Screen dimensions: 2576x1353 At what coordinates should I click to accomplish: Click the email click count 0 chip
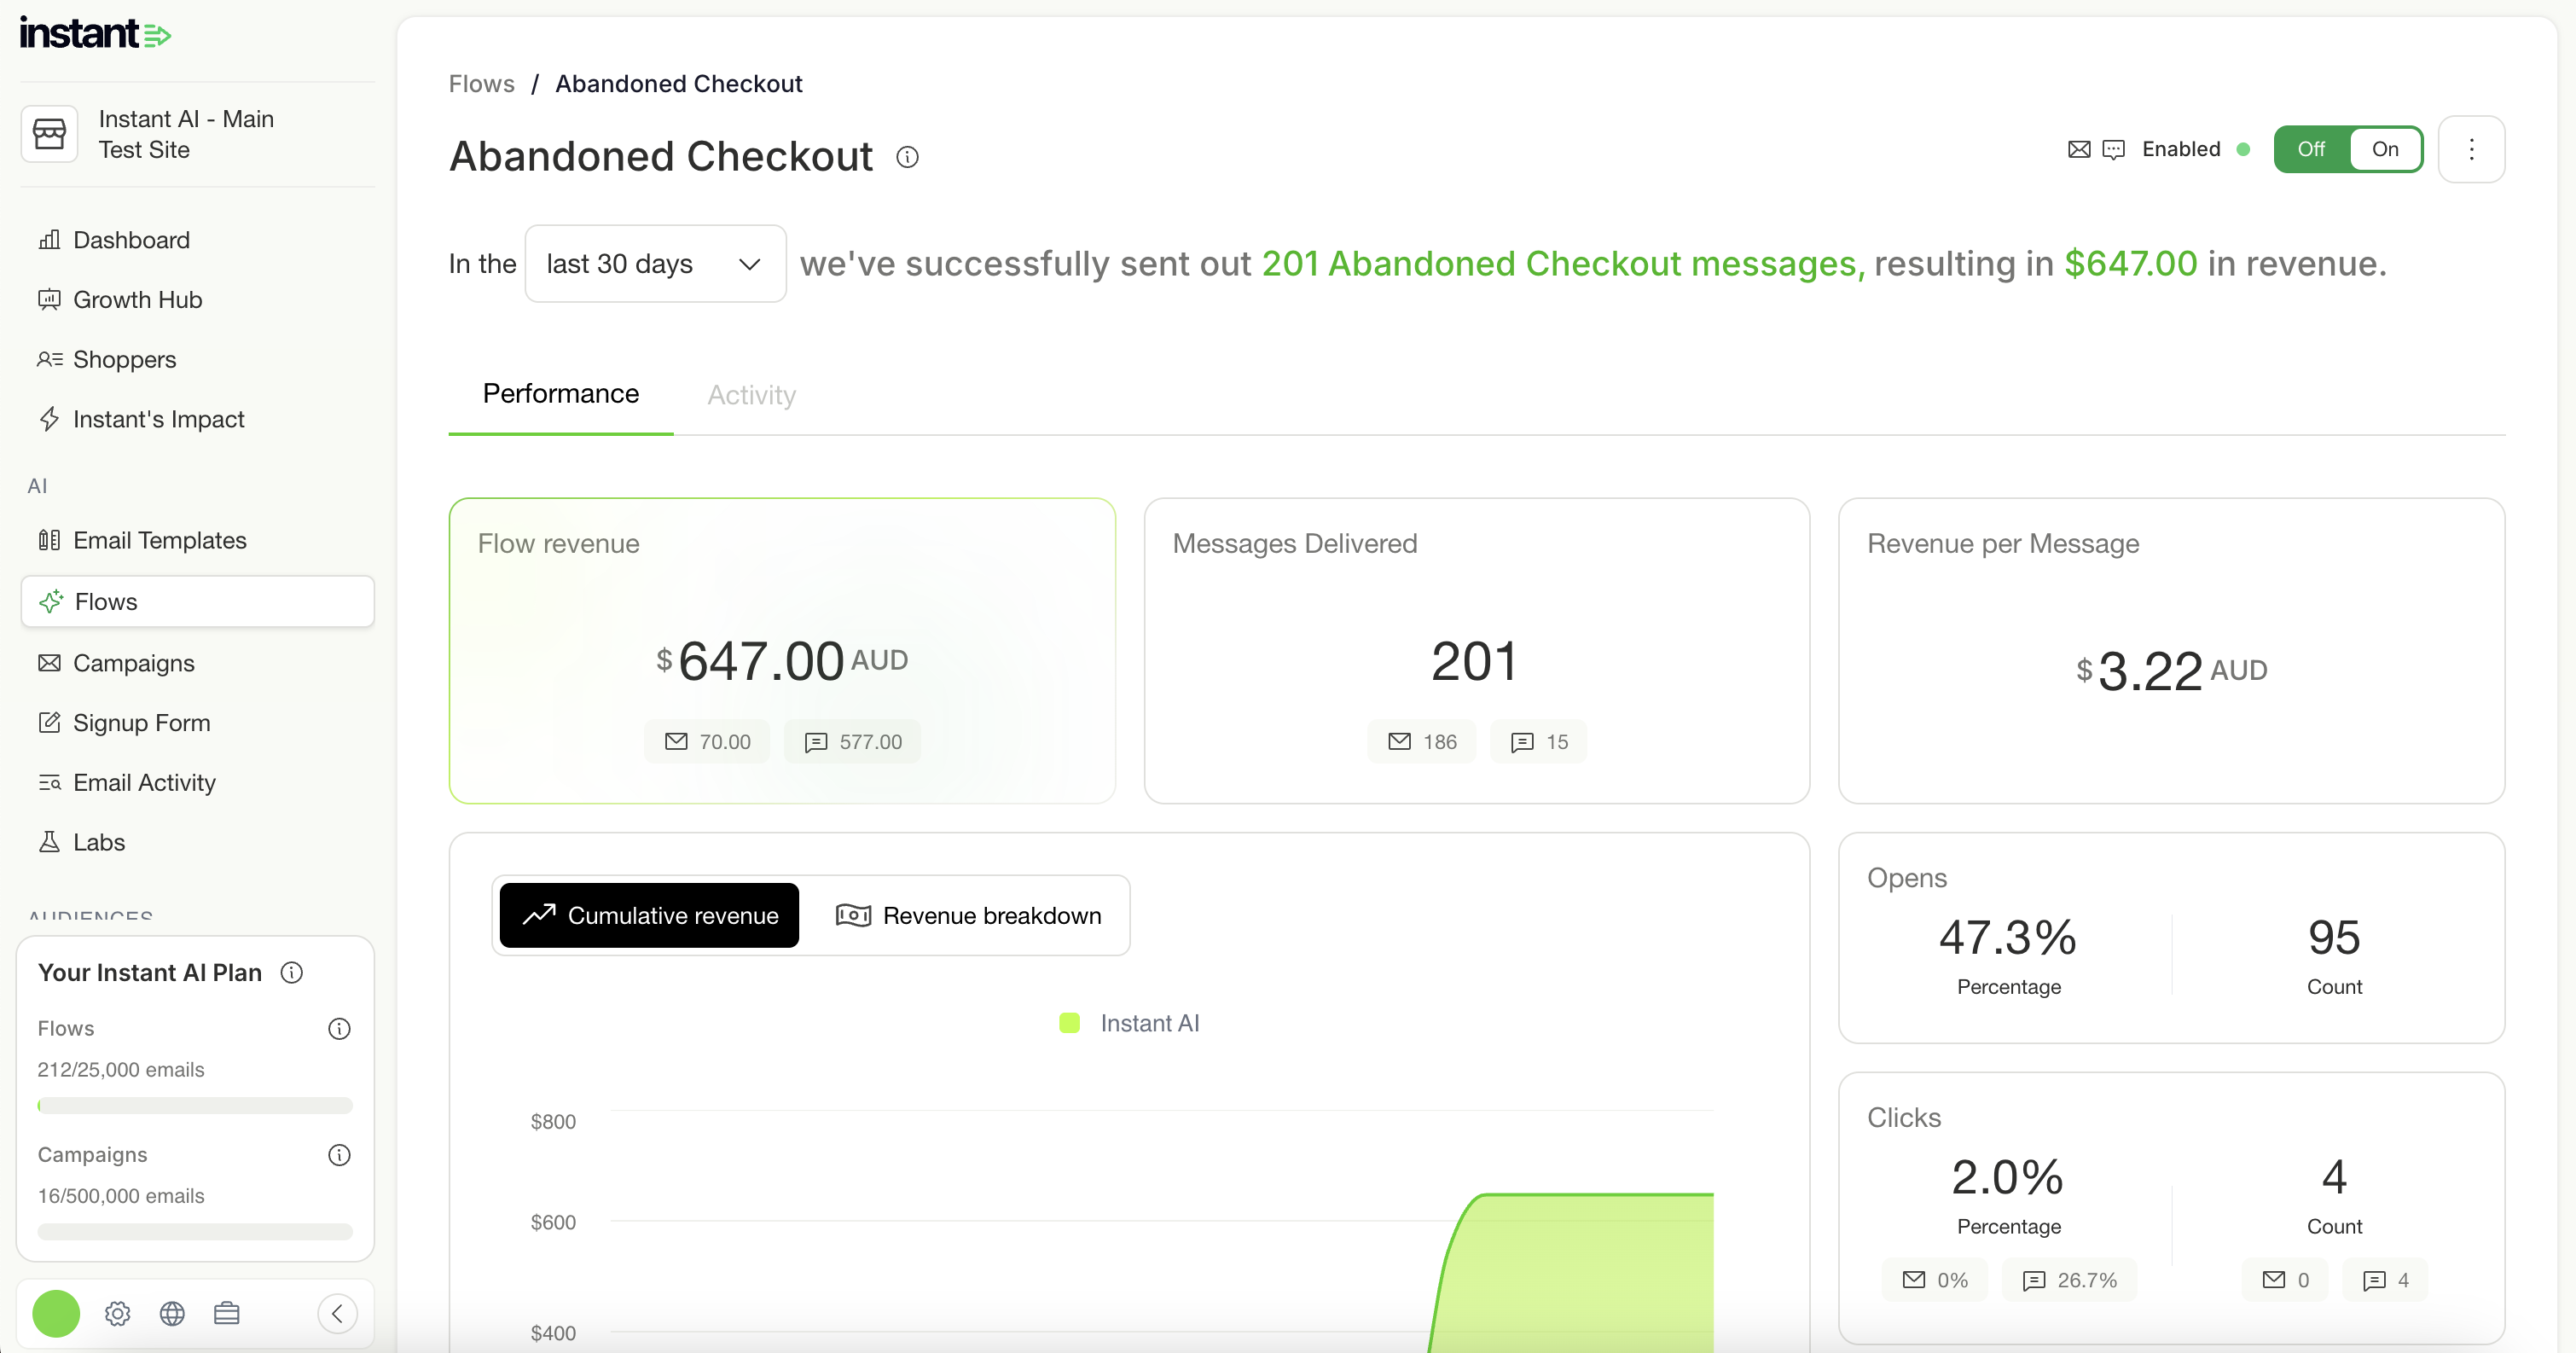point(2285,1280)
